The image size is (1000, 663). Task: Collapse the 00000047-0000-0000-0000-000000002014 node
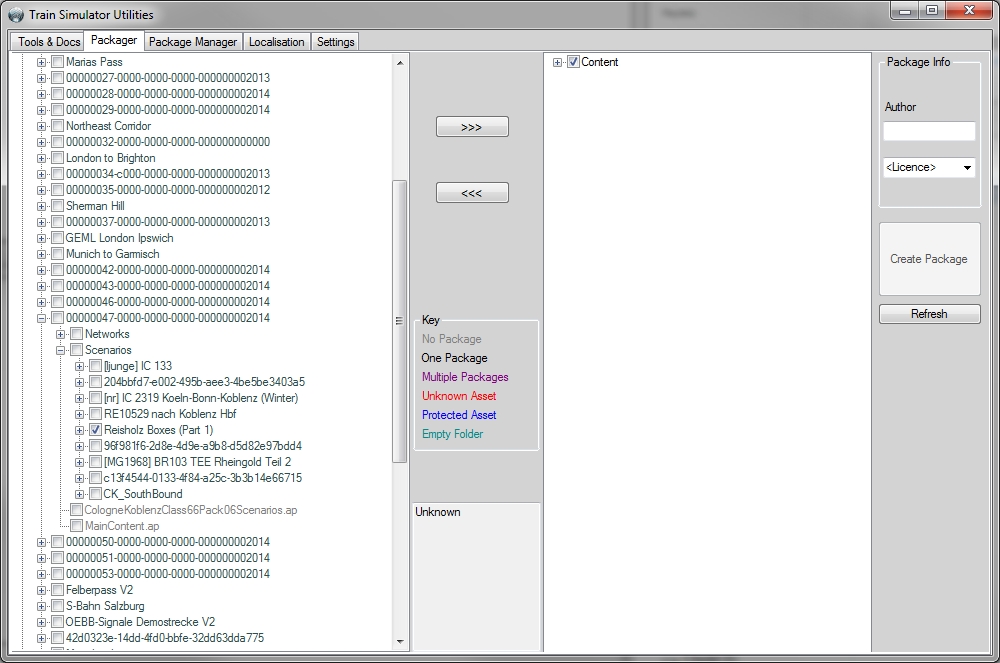pos(41,318)
